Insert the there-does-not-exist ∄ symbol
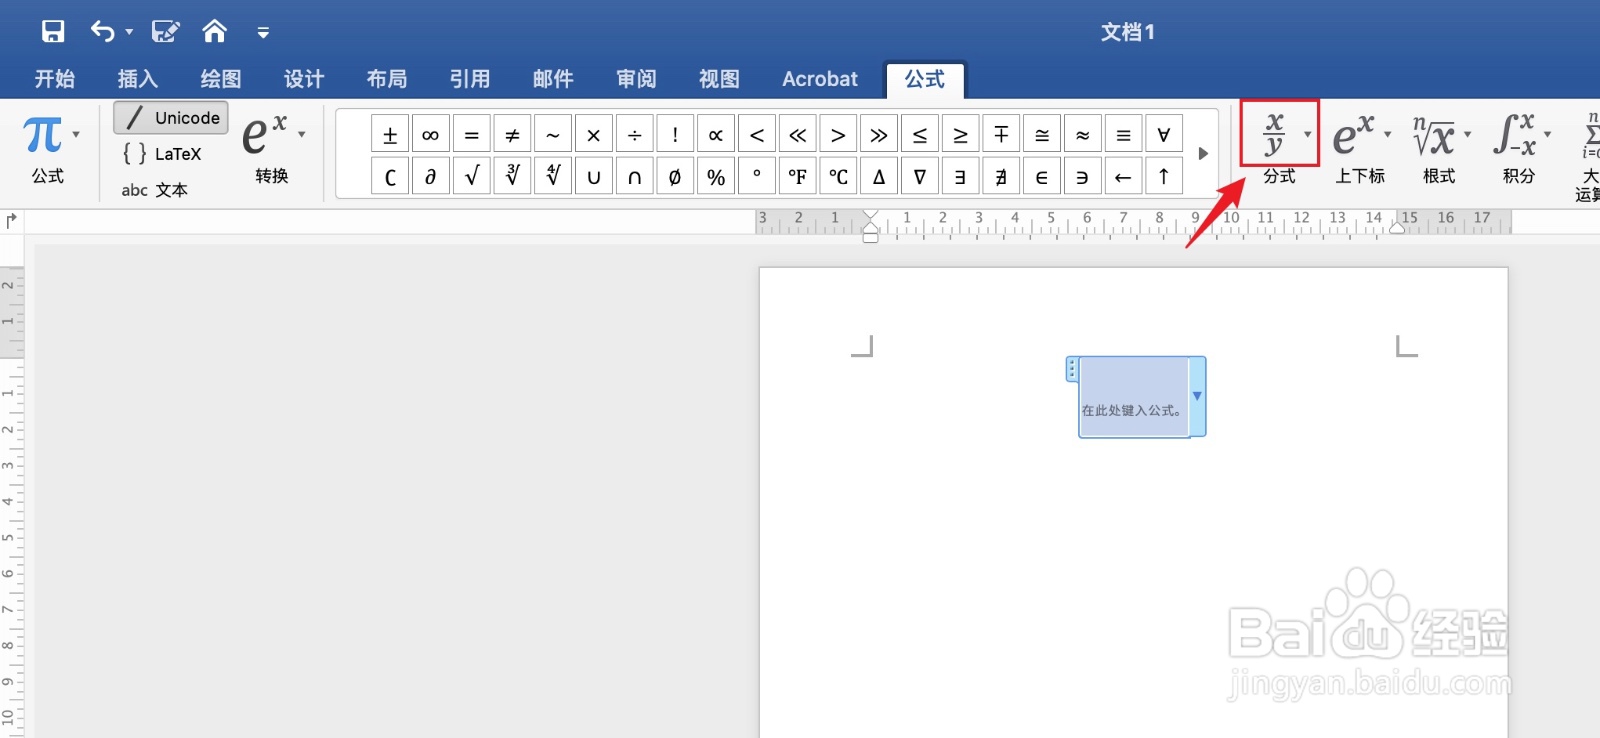 pyautogui.click(x=1001, y=176)
